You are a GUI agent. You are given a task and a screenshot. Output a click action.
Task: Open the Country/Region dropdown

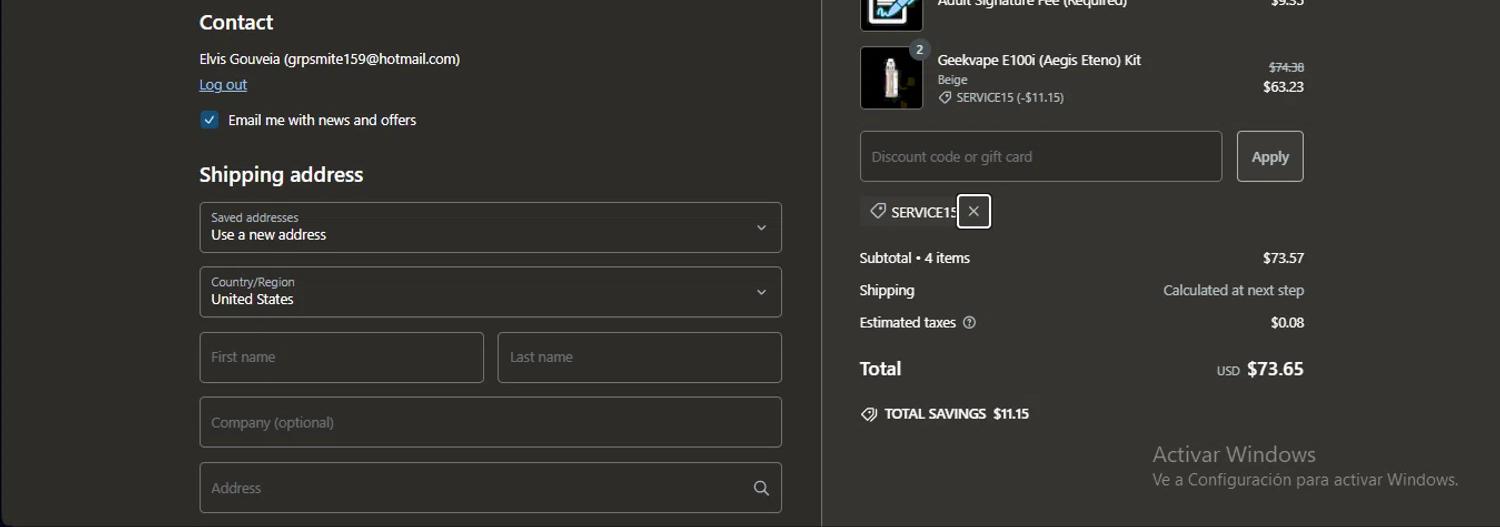(490, 292)
